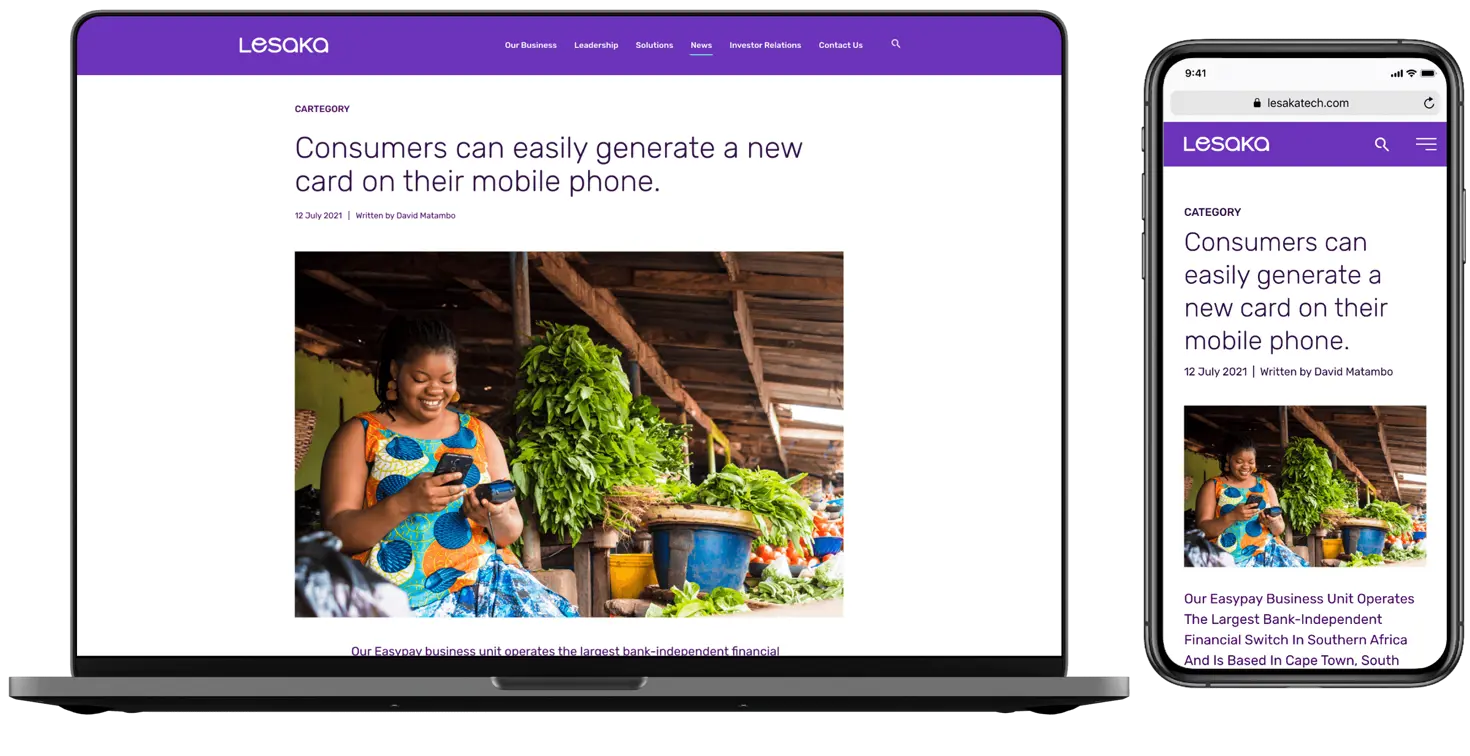This screenshot has height=756, width=1470.
Task: Open the mobile hamburger menu
Action: point(1426,144)
